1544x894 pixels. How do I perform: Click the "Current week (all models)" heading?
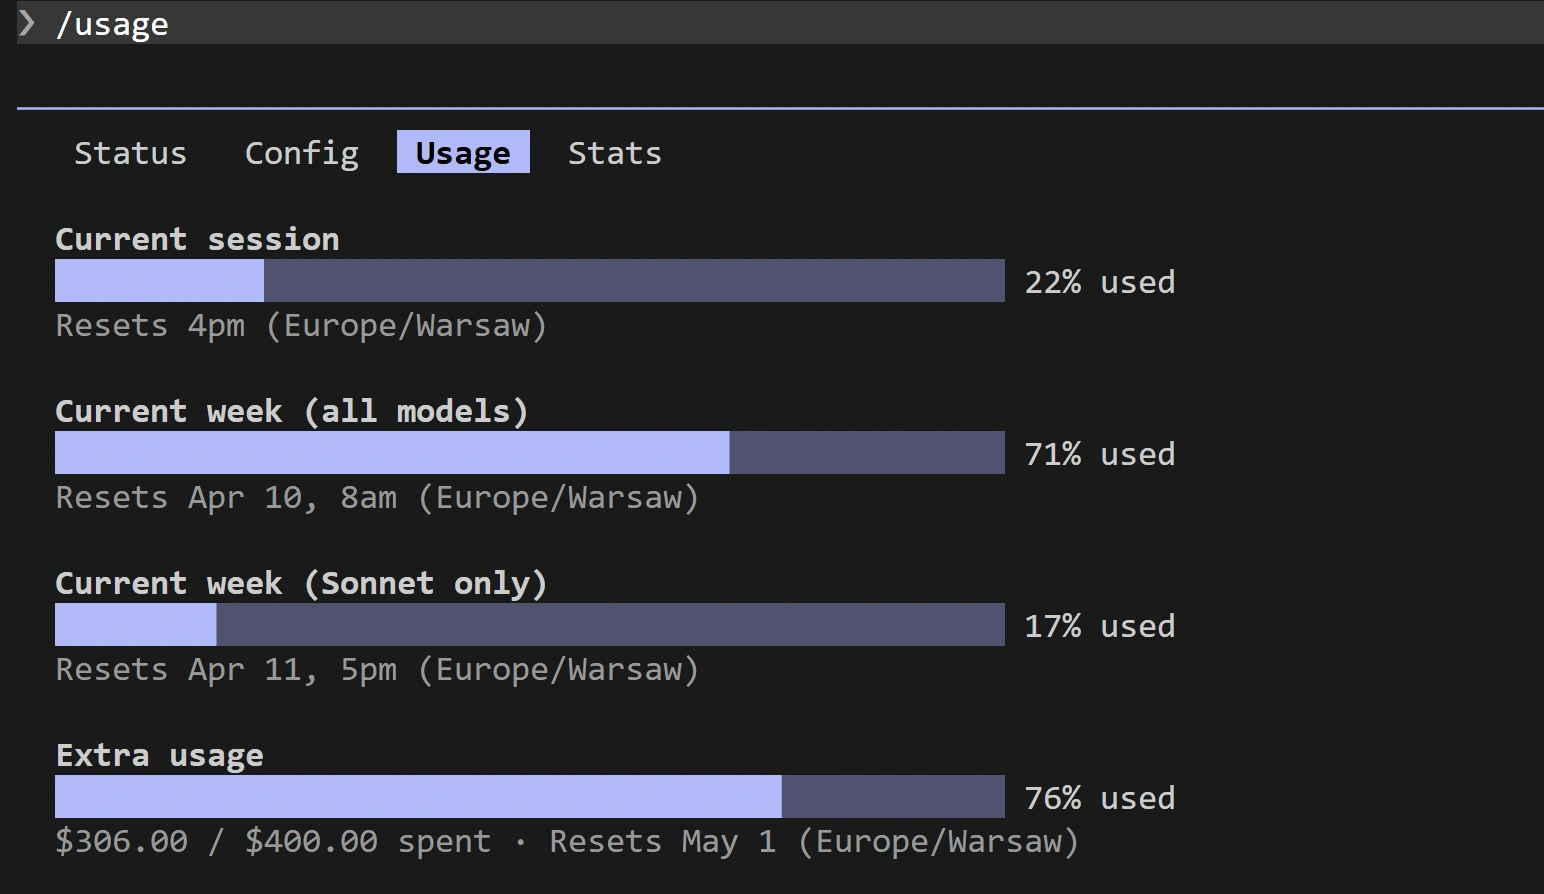pos(292,411)
